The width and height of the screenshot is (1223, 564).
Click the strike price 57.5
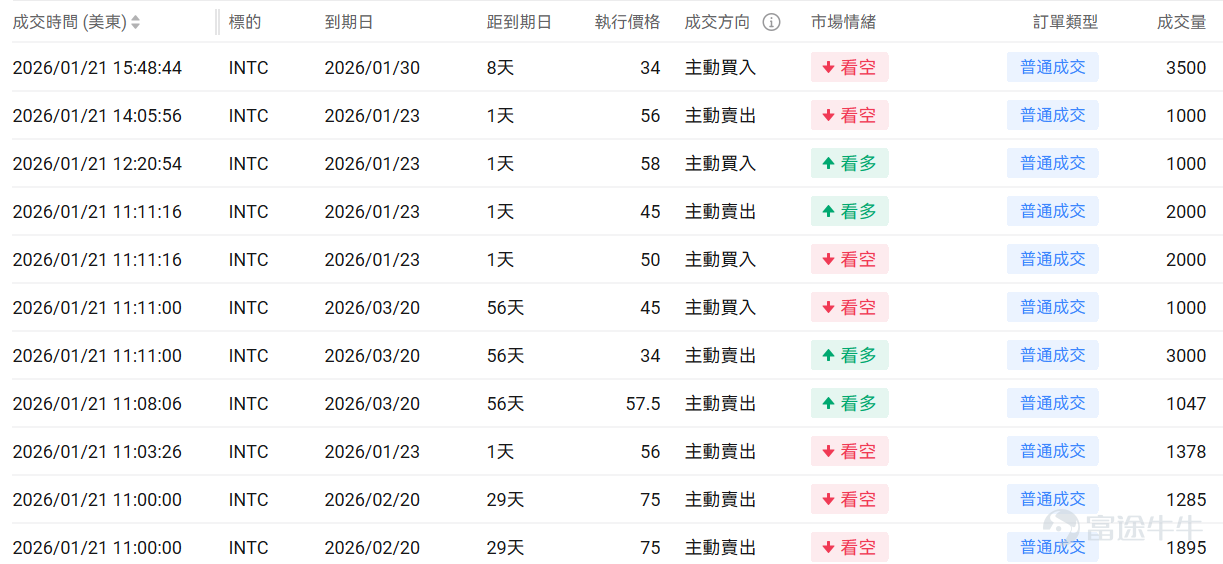pyautogui.click(x=643, y=404)
